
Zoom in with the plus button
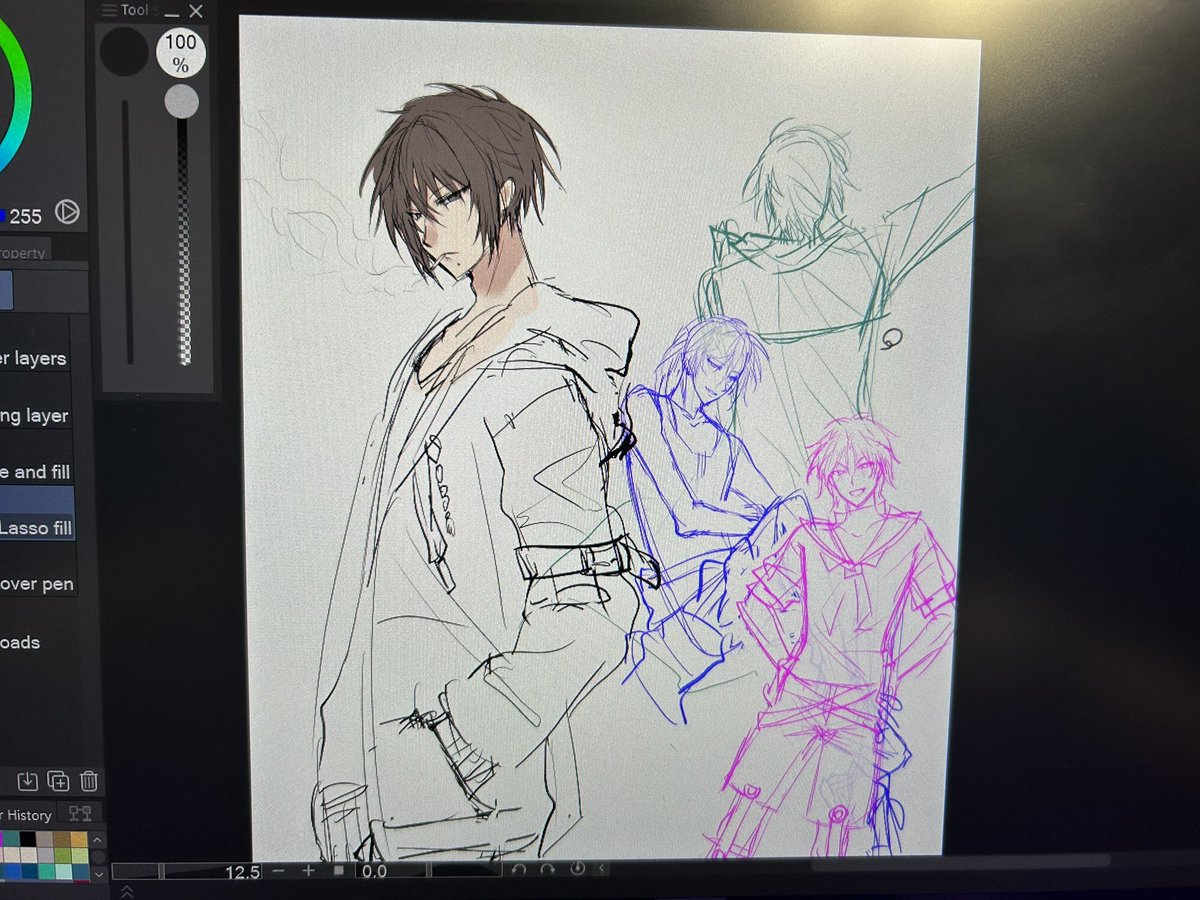(x=308, y=871)
